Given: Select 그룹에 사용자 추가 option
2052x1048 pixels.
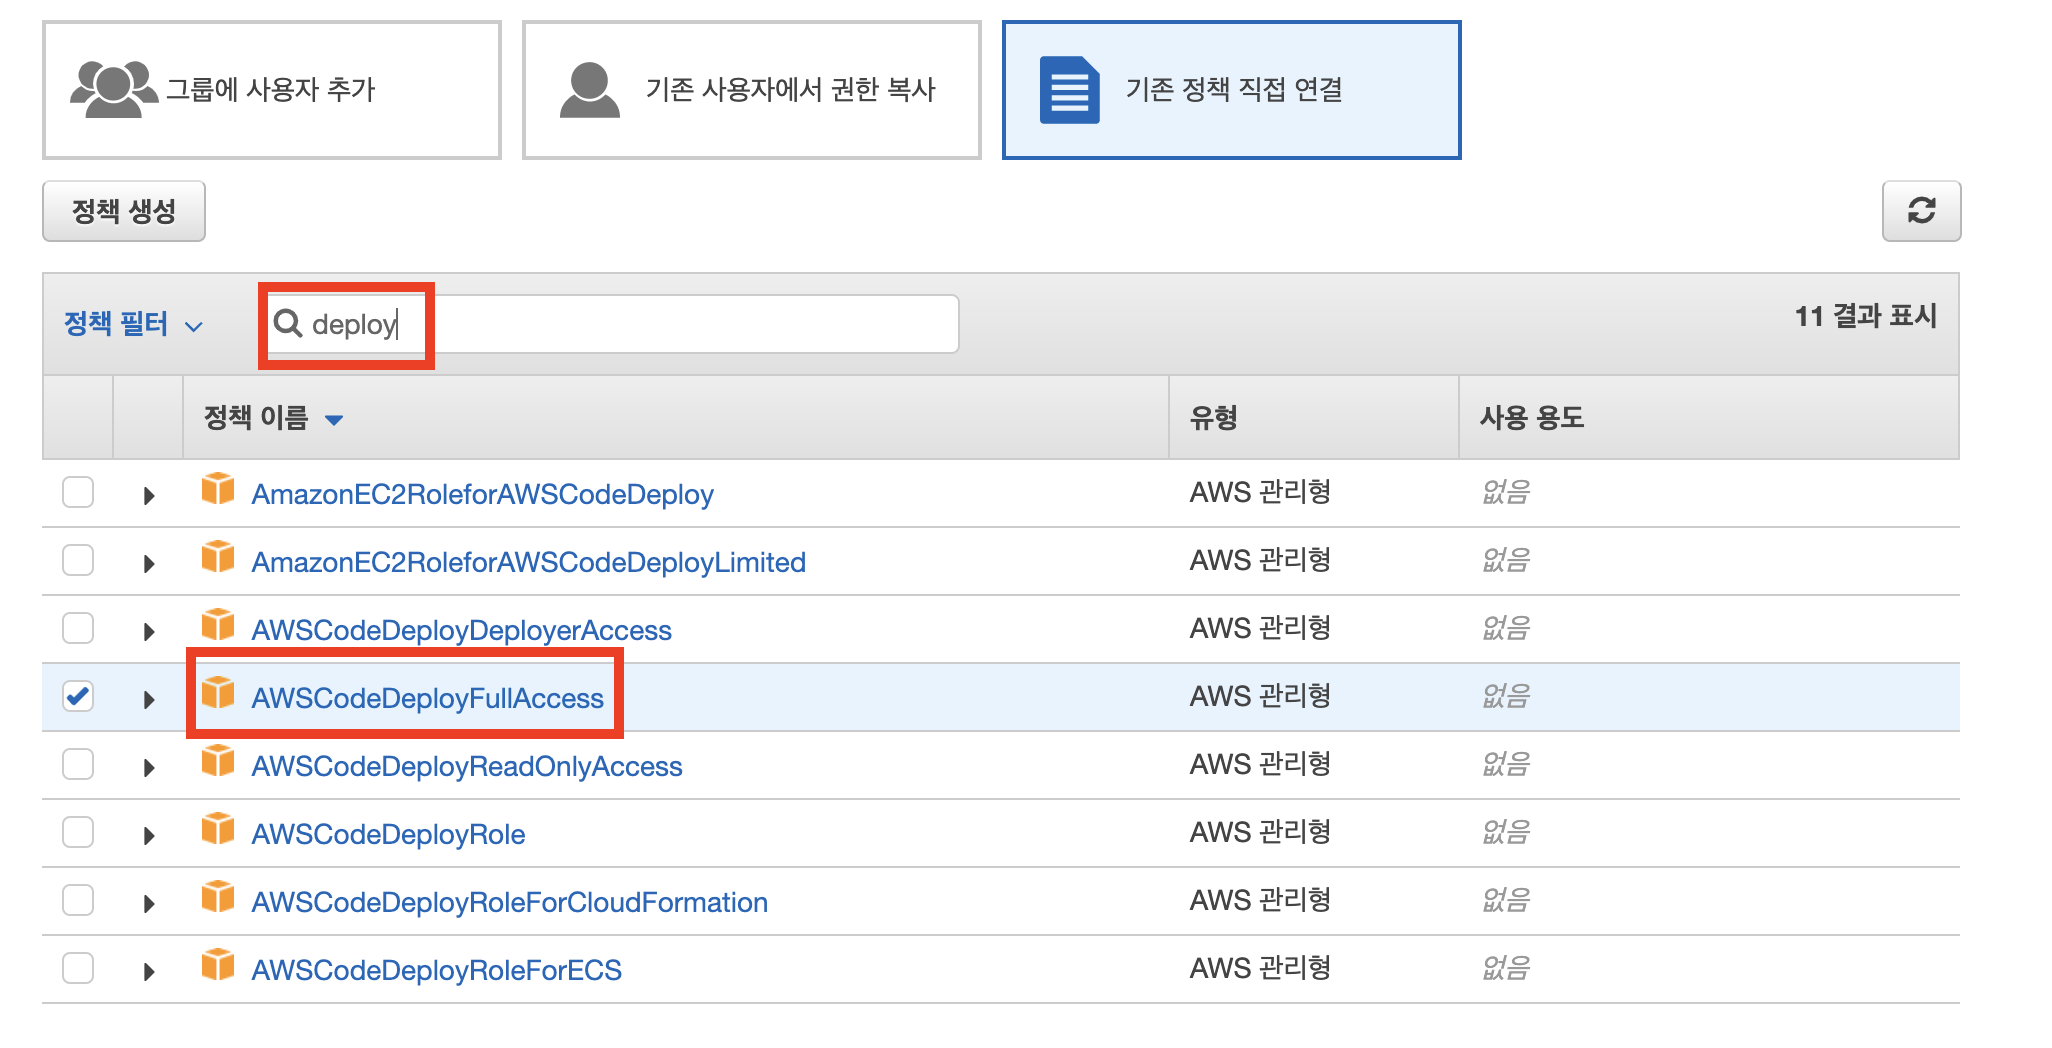Looking at the screenshot, I should (272, 90).
